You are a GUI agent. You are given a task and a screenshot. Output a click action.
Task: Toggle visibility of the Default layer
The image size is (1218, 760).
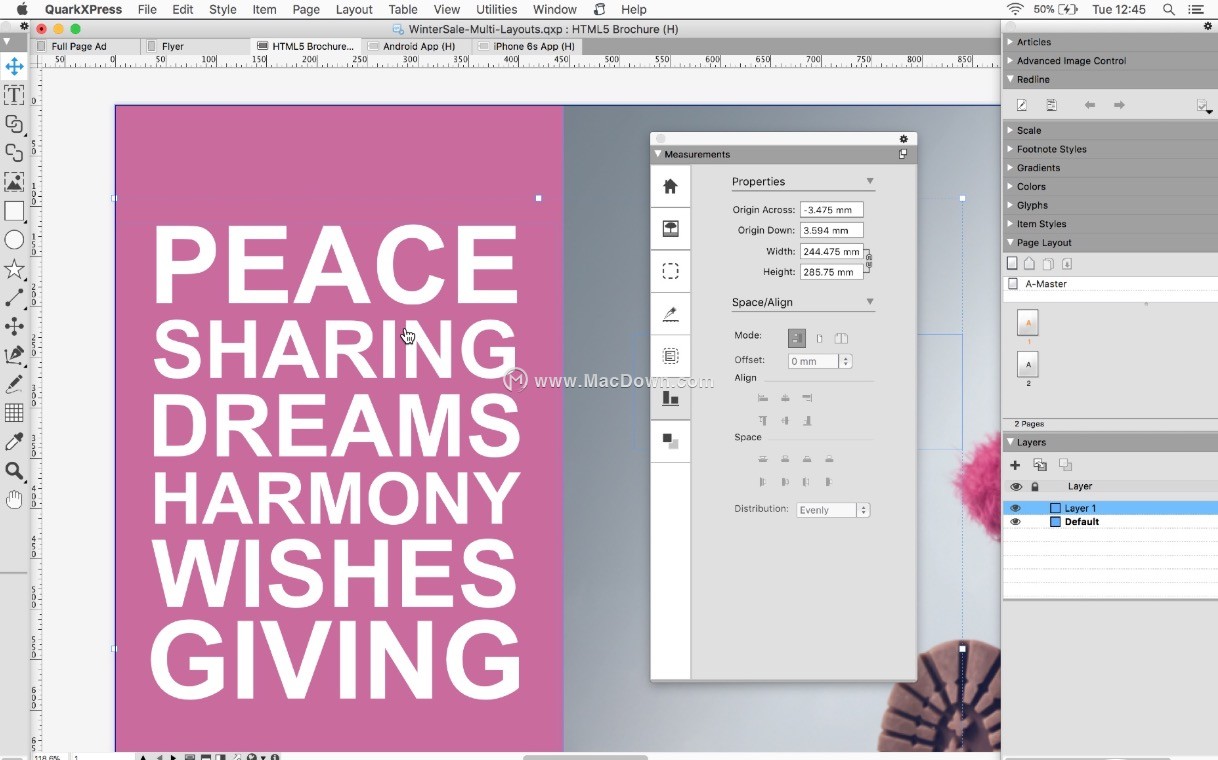coord(1015,522)
